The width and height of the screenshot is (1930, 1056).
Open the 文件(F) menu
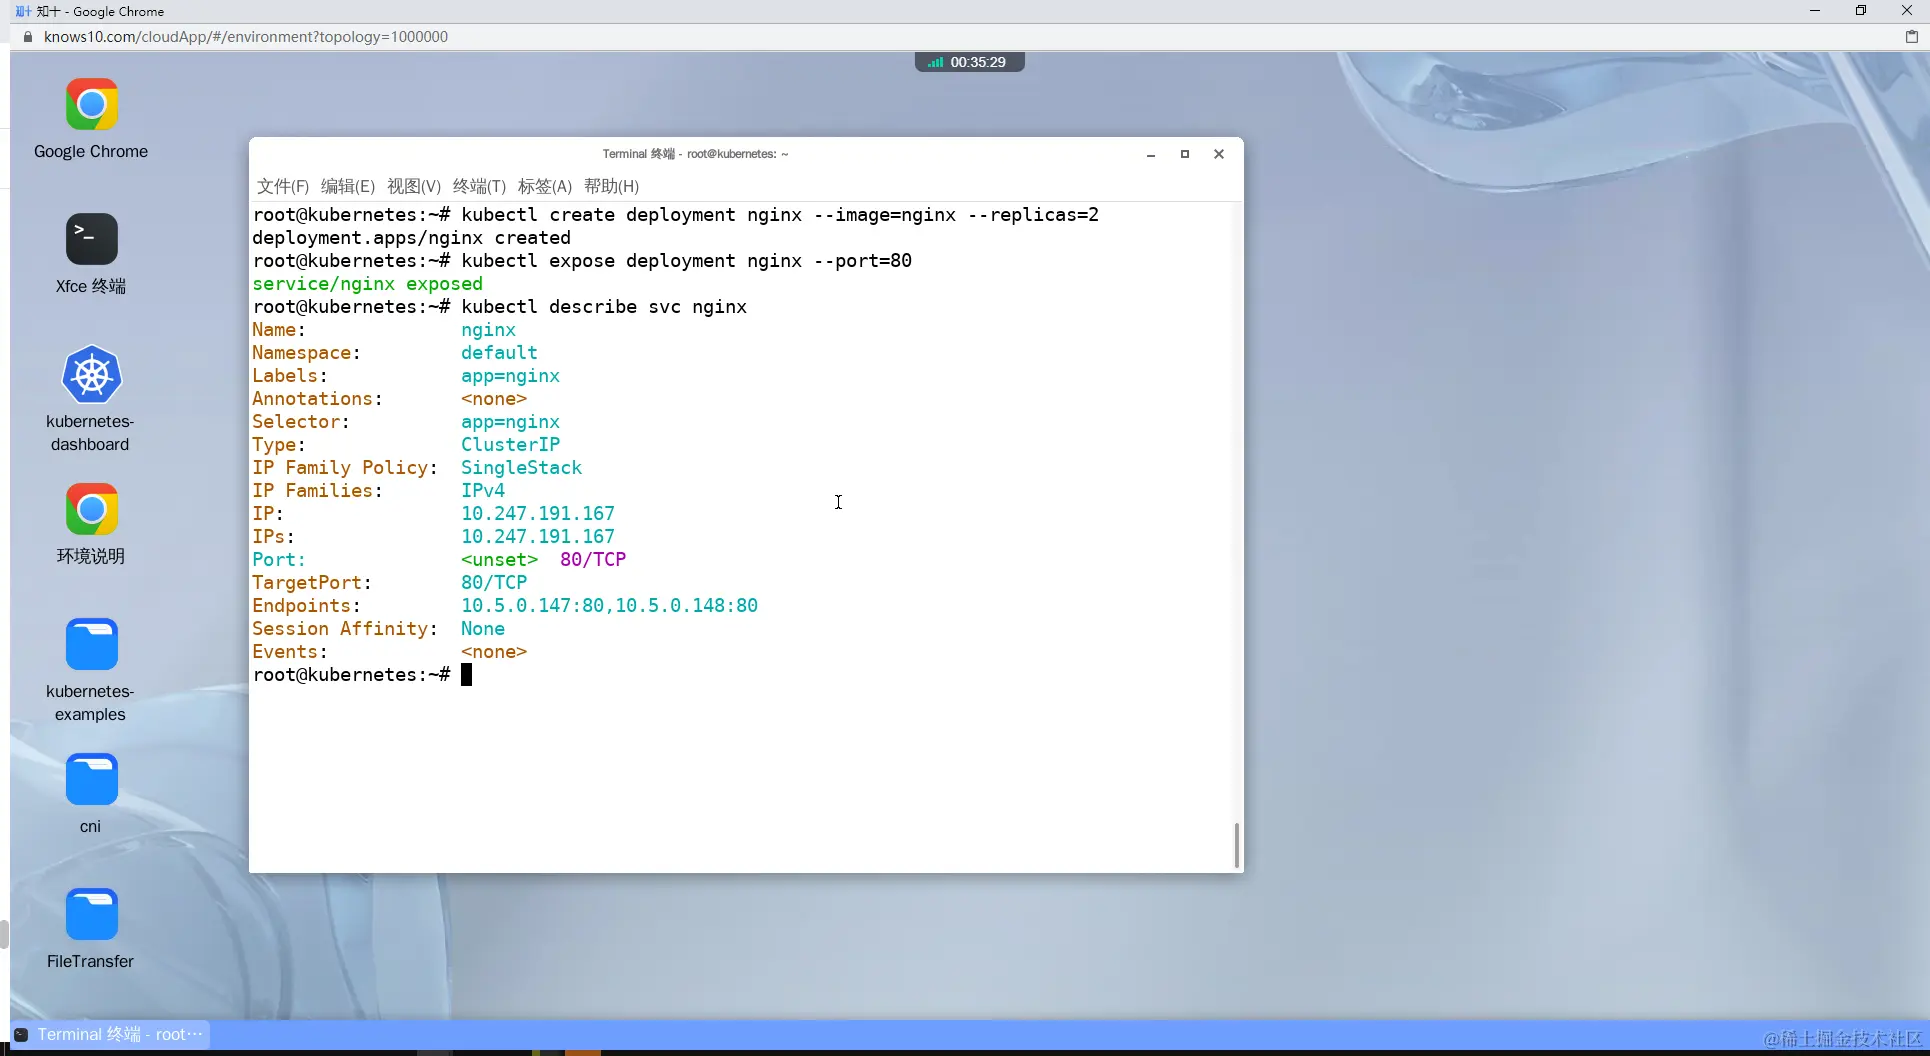tap(283, 186)
